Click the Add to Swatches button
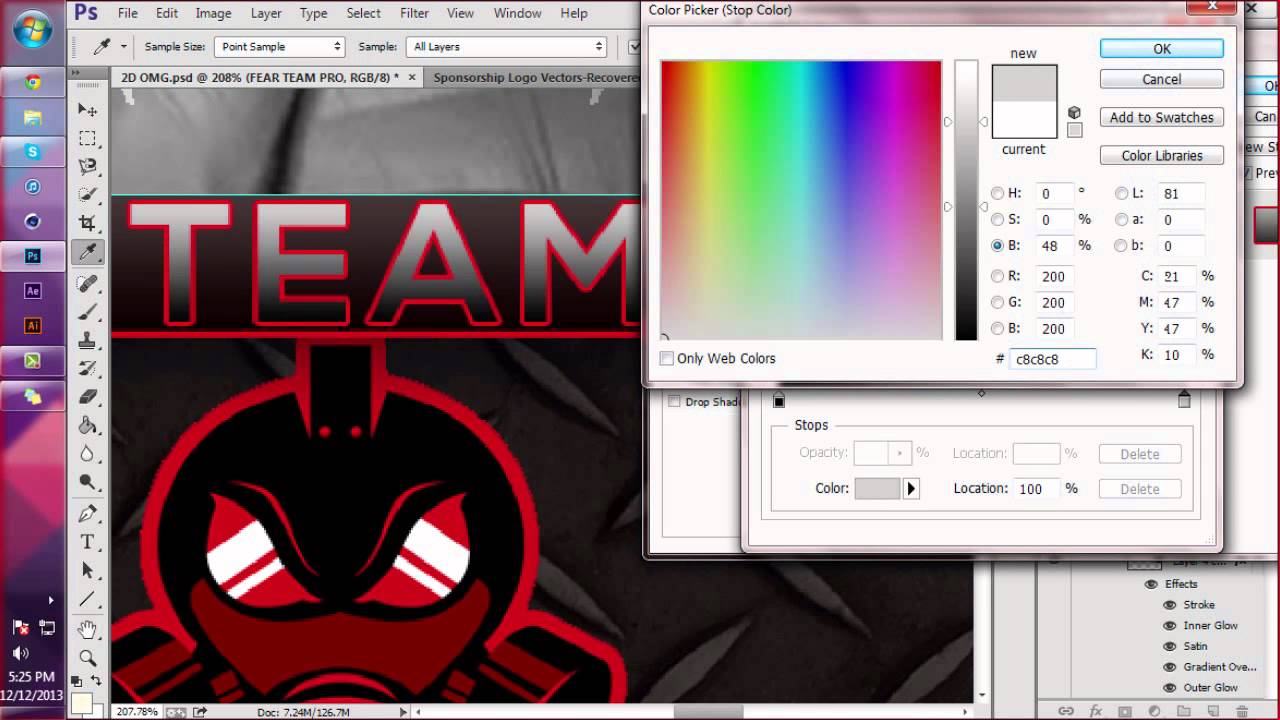 coord(1161,118)
